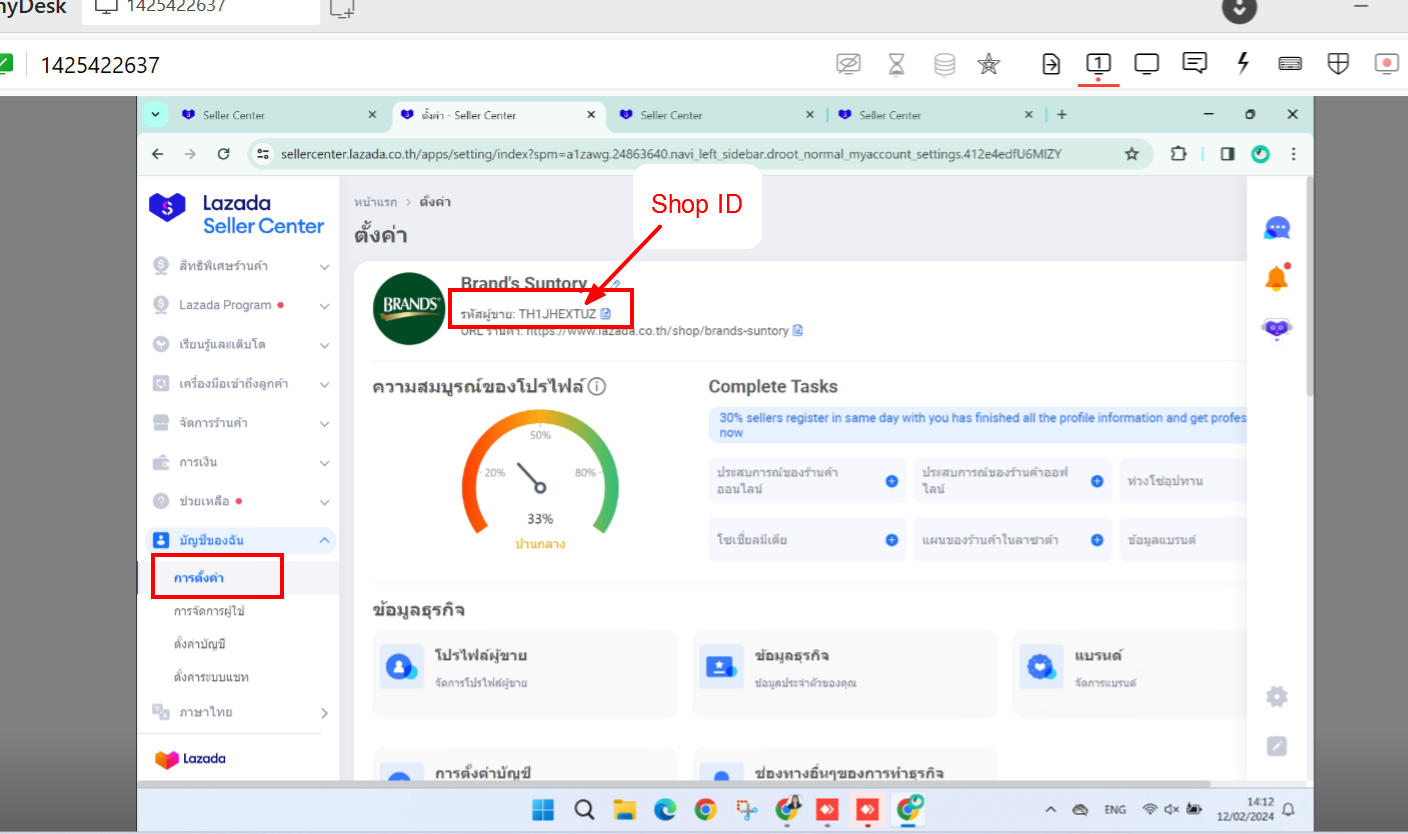Copy the shop URL with its icon
The height and width of the screenshot is (834, 1408).
pos(797,330)
